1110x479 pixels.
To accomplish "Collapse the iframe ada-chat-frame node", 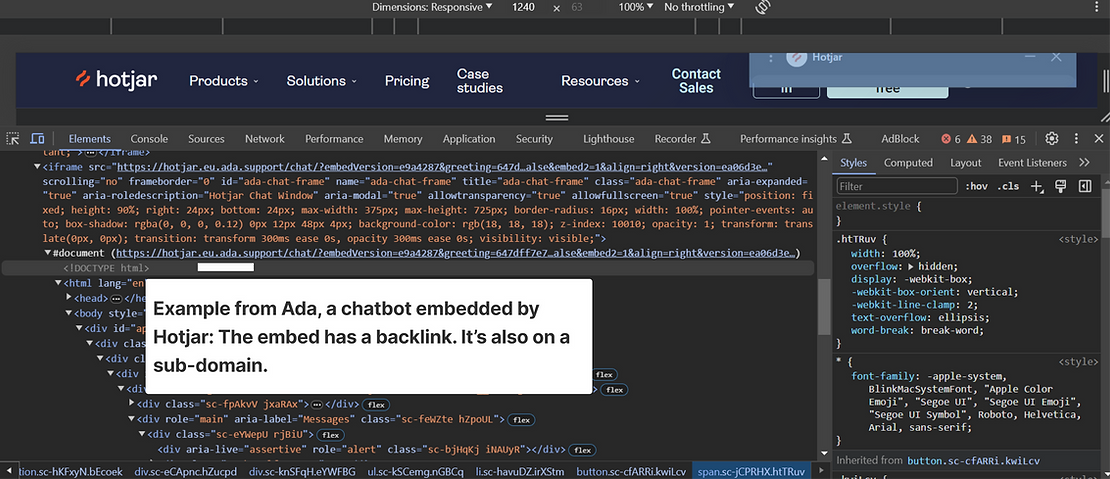I will [x=38, y=168].
